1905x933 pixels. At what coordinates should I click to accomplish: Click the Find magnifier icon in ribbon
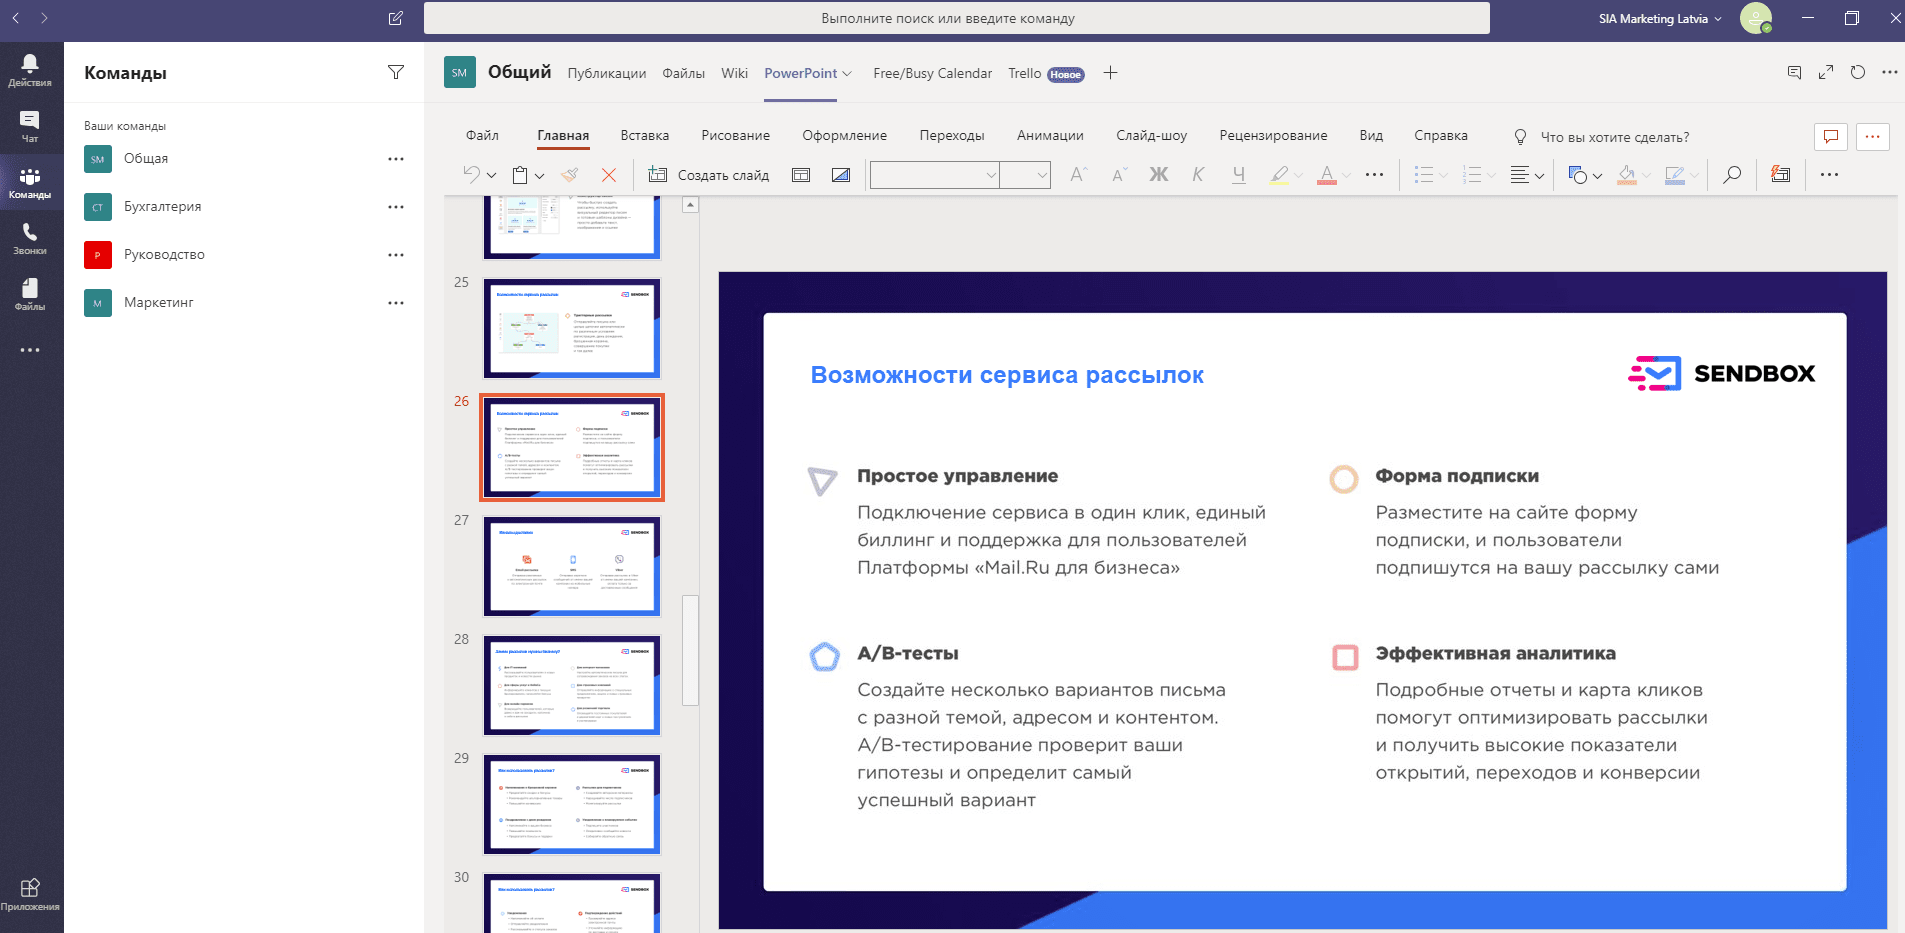click(x=1732, y=175)
